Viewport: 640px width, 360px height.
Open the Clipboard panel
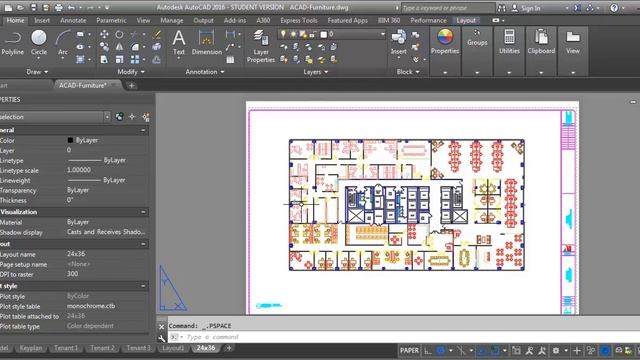click(541, 42)
